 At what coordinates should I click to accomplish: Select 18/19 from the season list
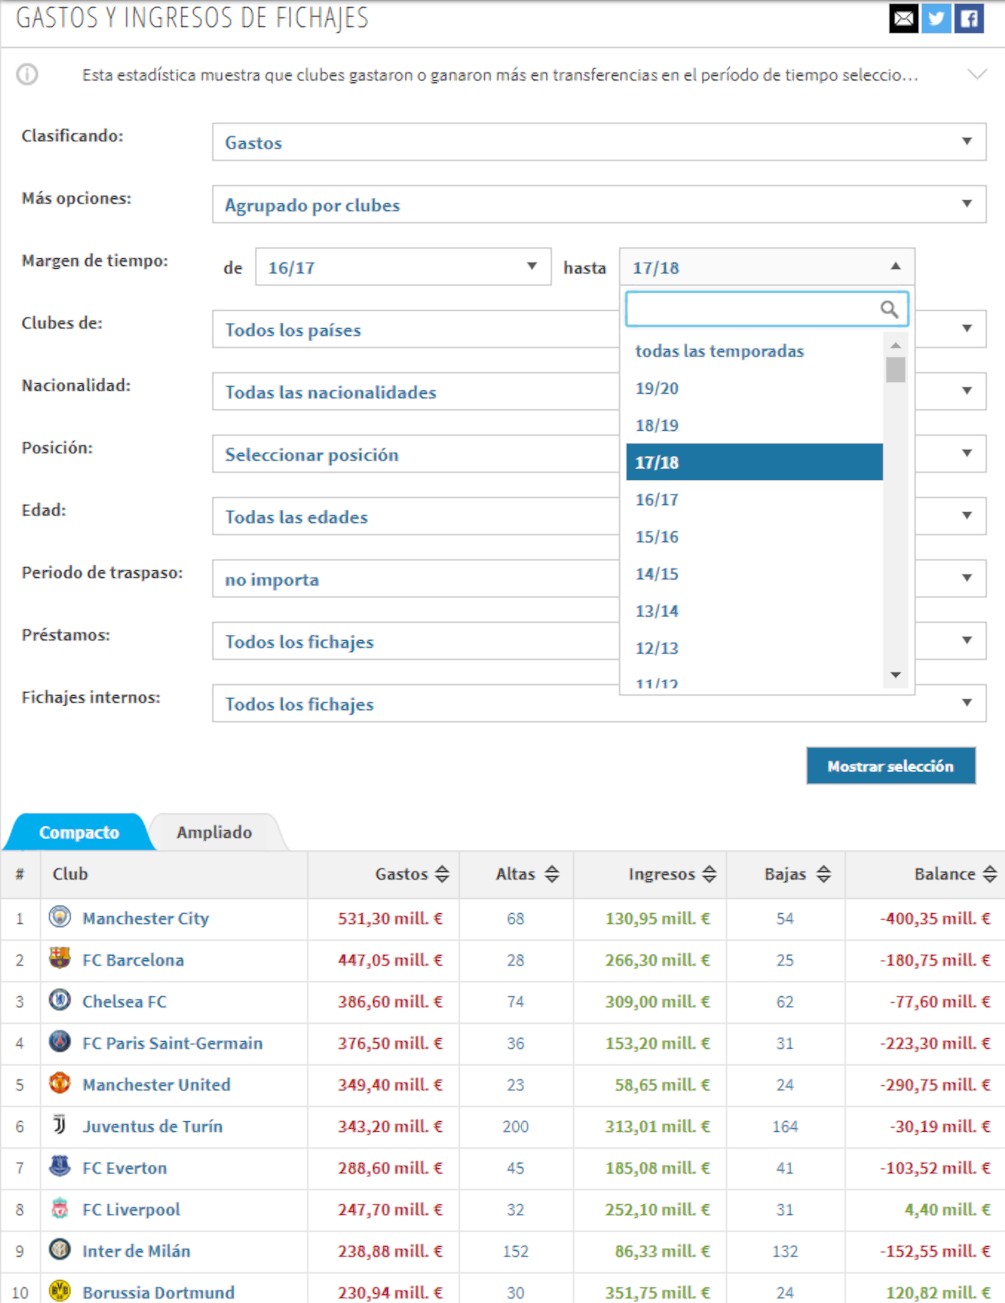pos(657,425)
